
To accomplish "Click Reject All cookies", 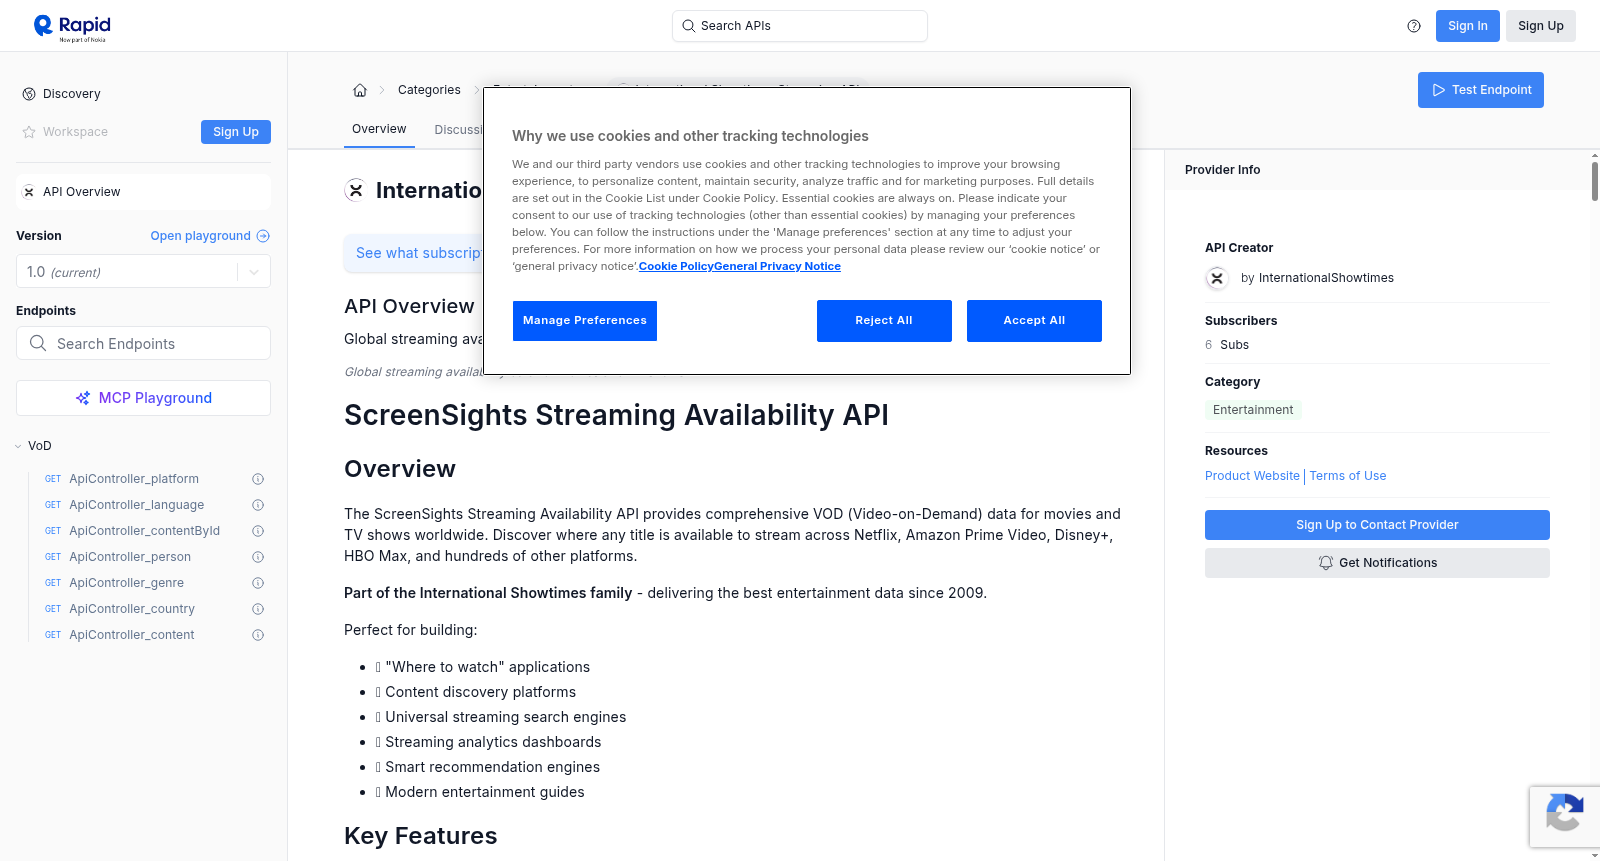I will click(x=884, y=321).
